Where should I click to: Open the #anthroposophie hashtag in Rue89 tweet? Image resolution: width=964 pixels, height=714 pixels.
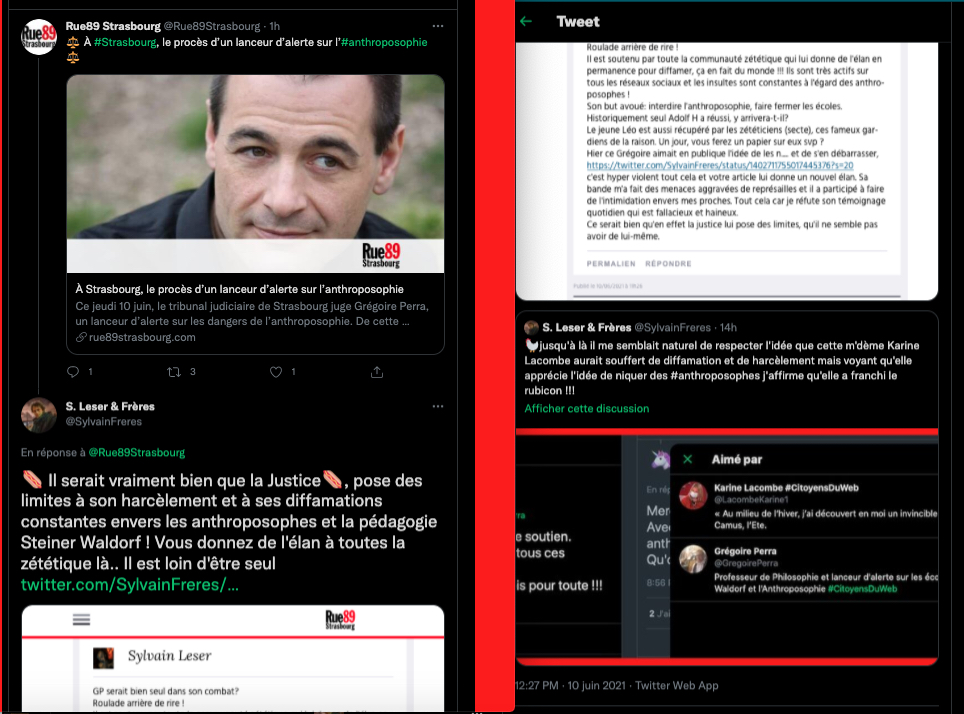click(383, 42)
